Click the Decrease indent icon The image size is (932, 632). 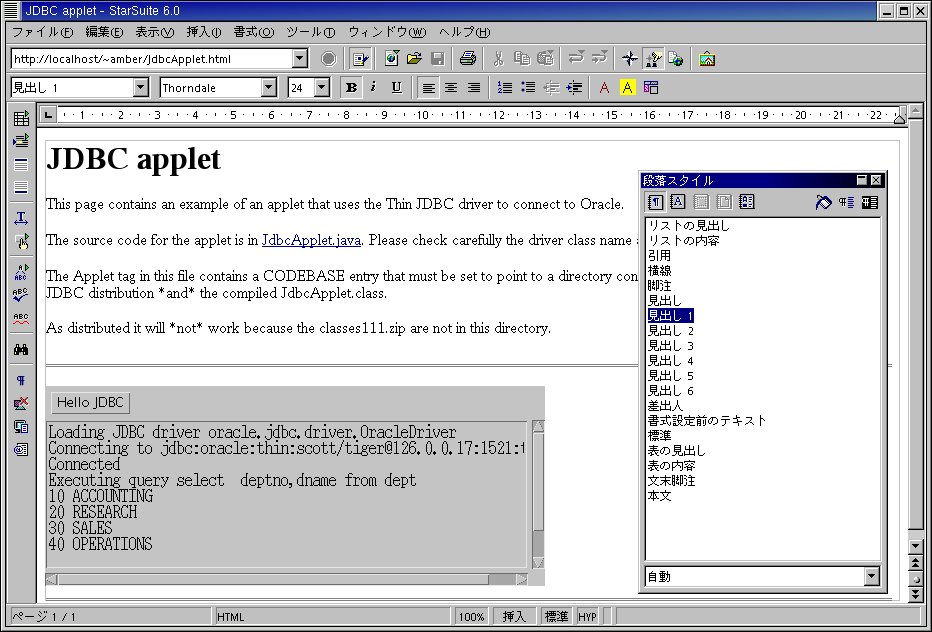click(552, 88)
